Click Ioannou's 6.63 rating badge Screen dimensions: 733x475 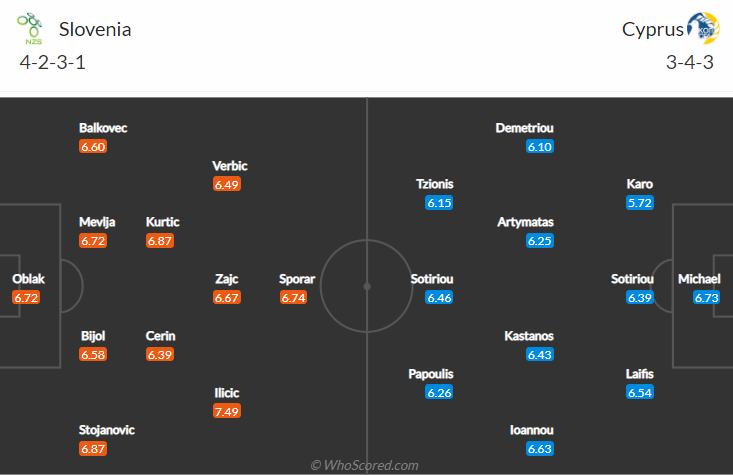click(539, 449)
